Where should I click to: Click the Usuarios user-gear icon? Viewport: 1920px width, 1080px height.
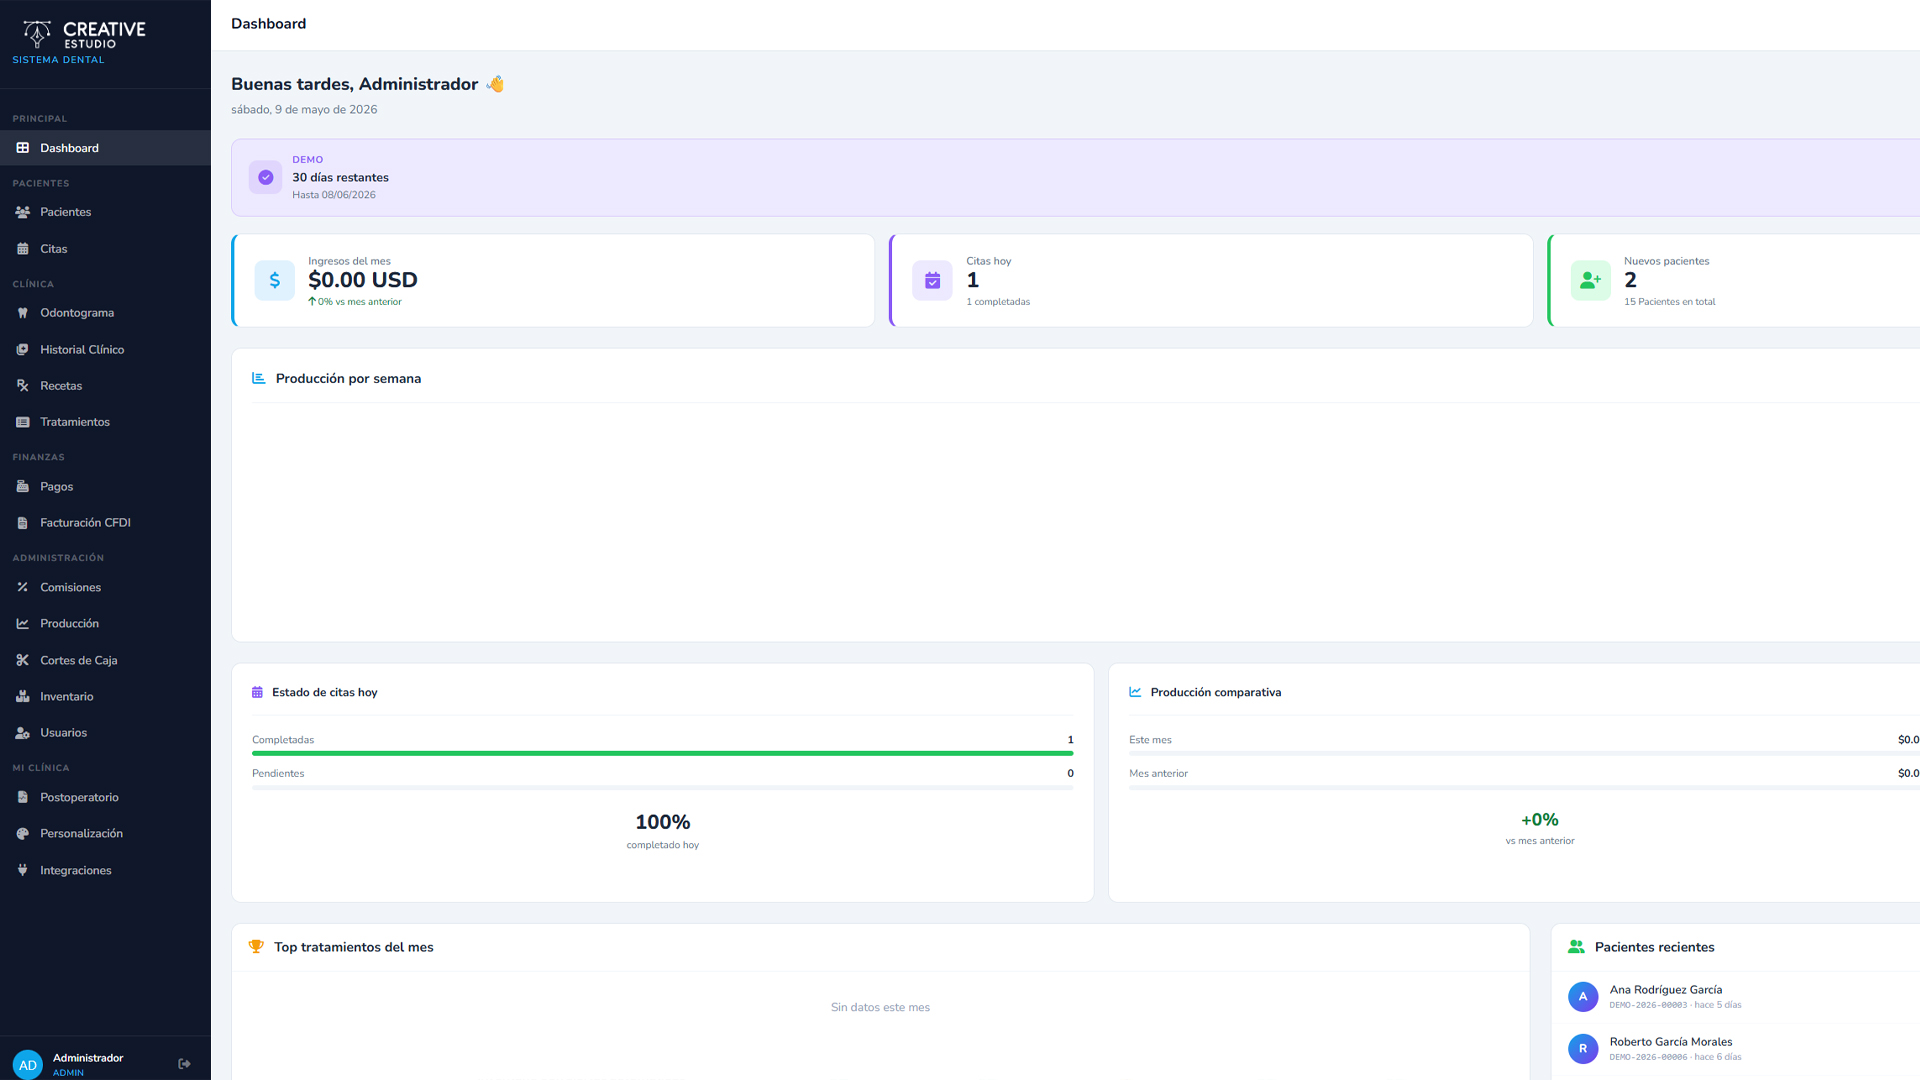tap(22, 733)
